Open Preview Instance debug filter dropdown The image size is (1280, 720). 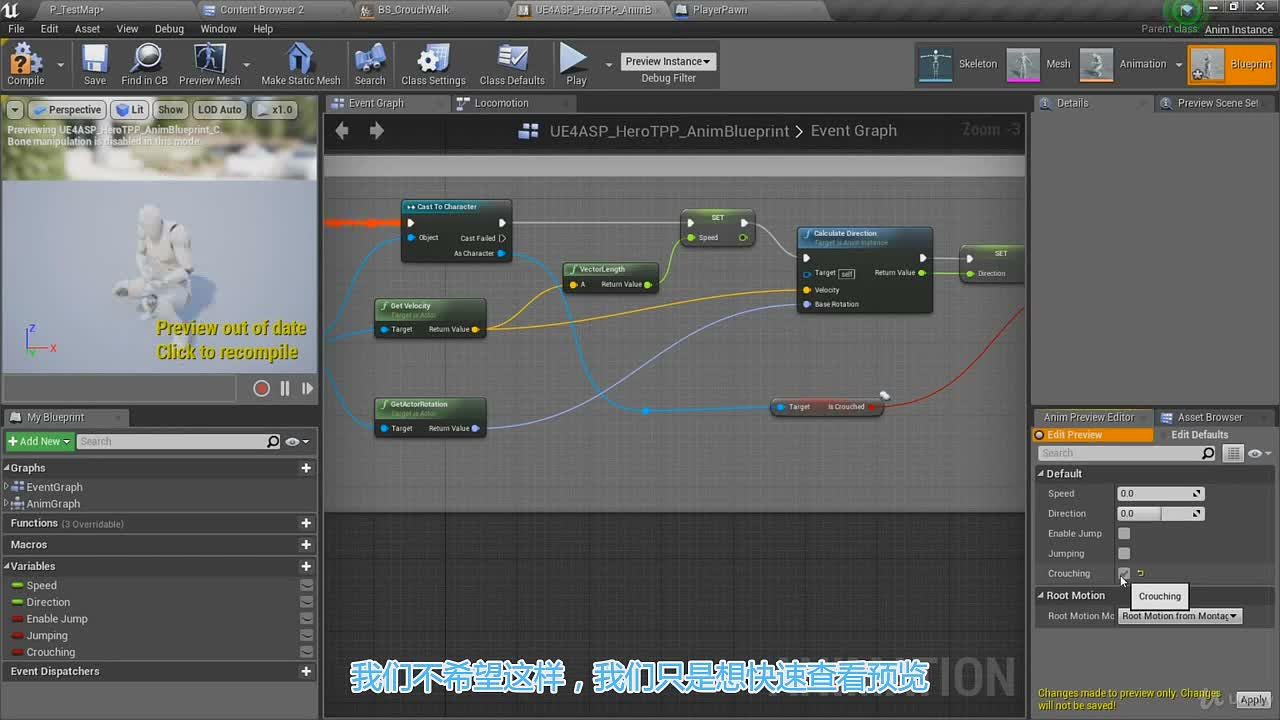pyautogui.click(x=668, y=61)
